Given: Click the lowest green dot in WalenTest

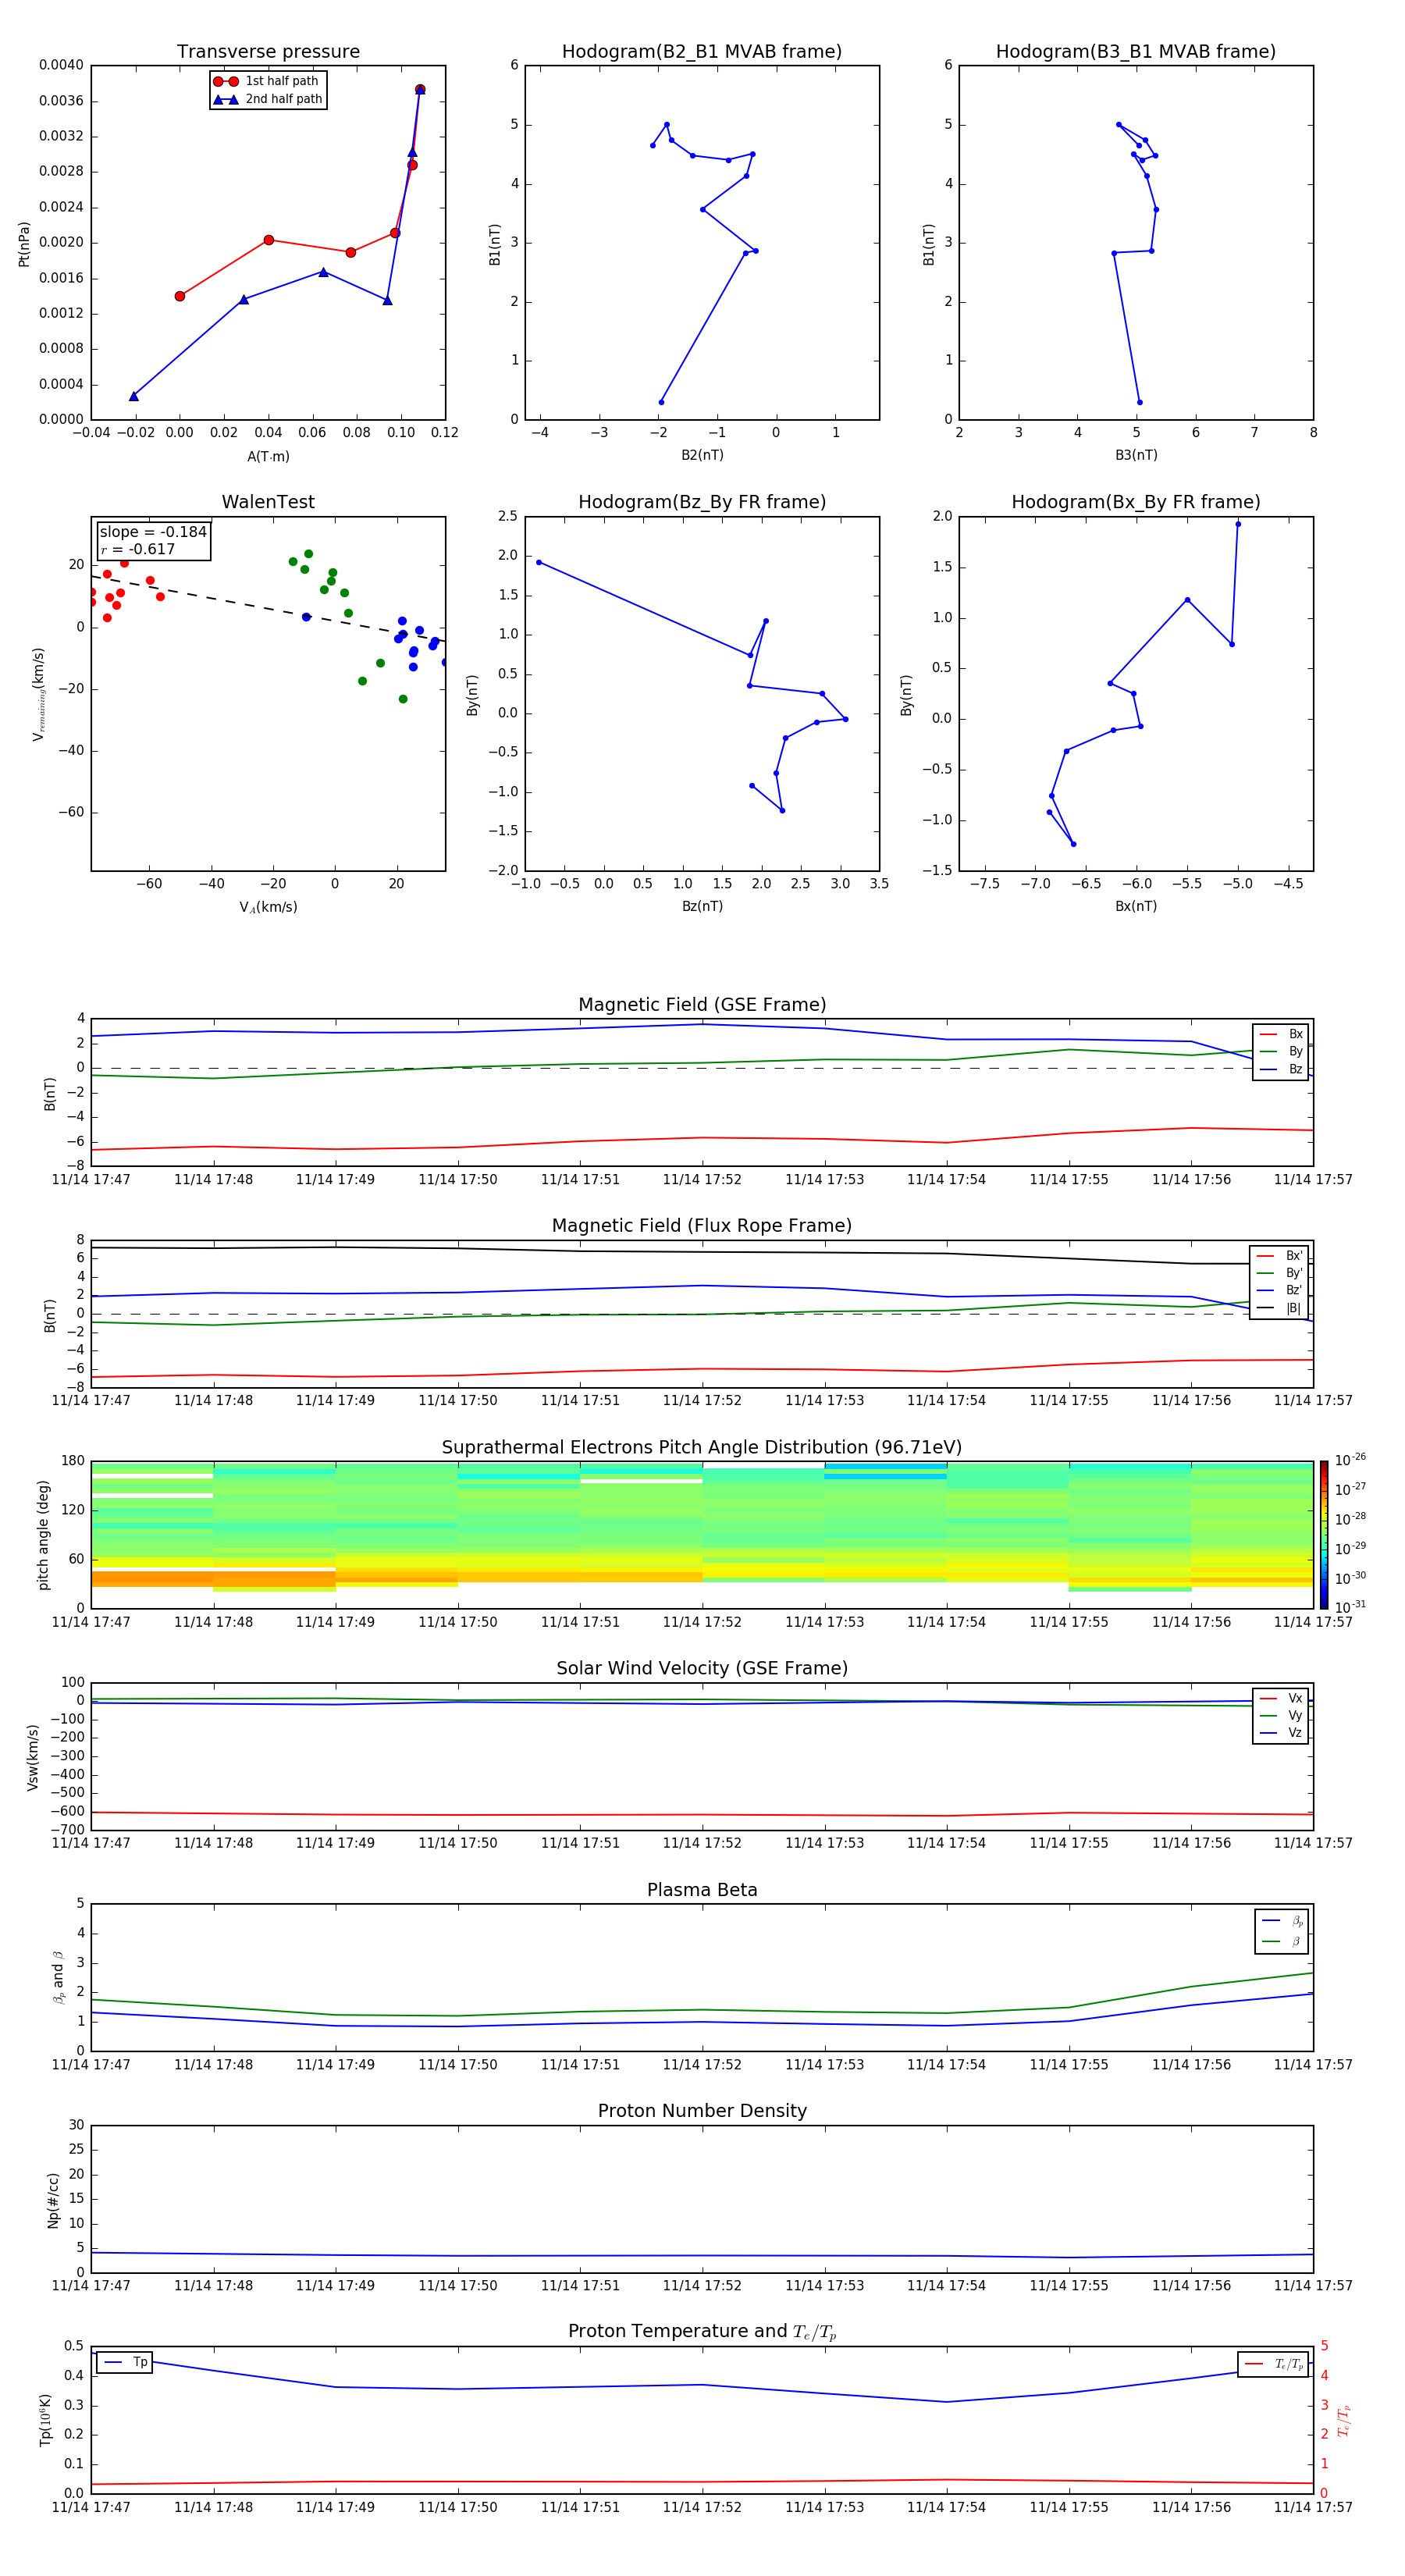Looking at the screenshot, I should tap(403, 699).
